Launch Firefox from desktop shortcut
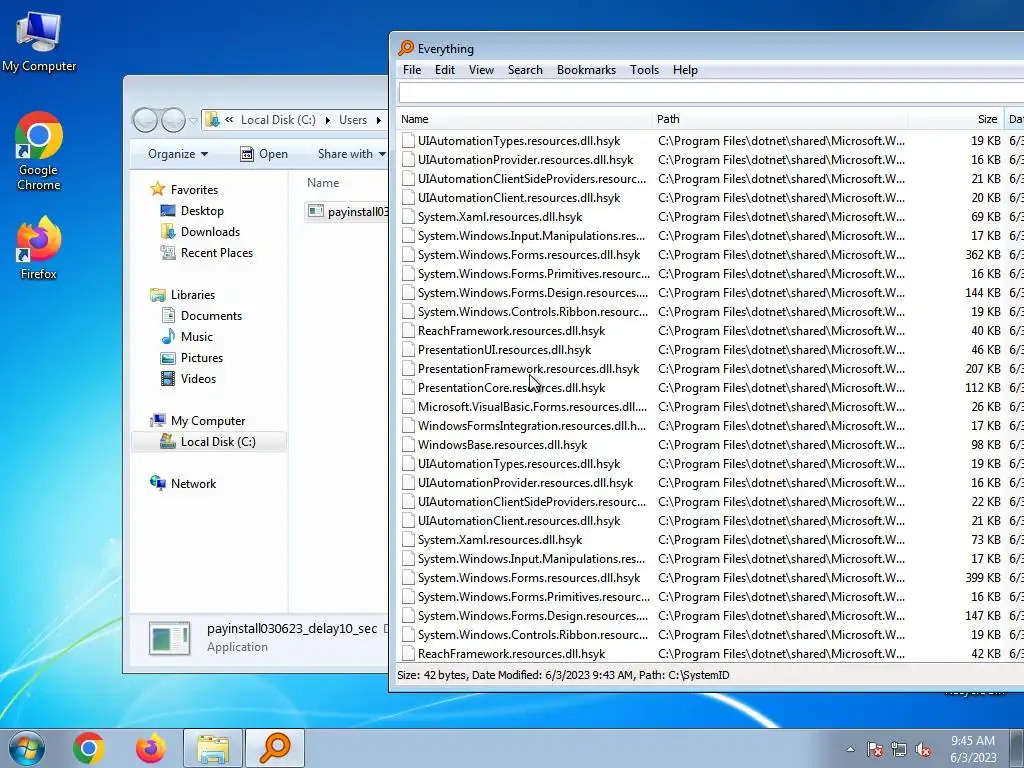 click(x=39, y=248)
